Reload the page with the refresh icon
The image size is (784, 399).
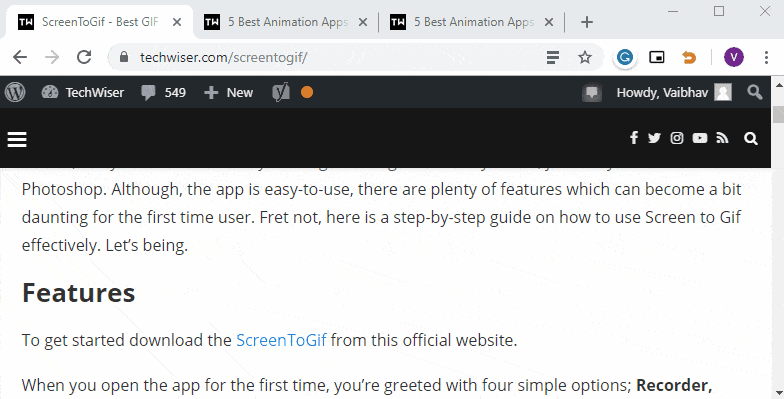[84, 57]
